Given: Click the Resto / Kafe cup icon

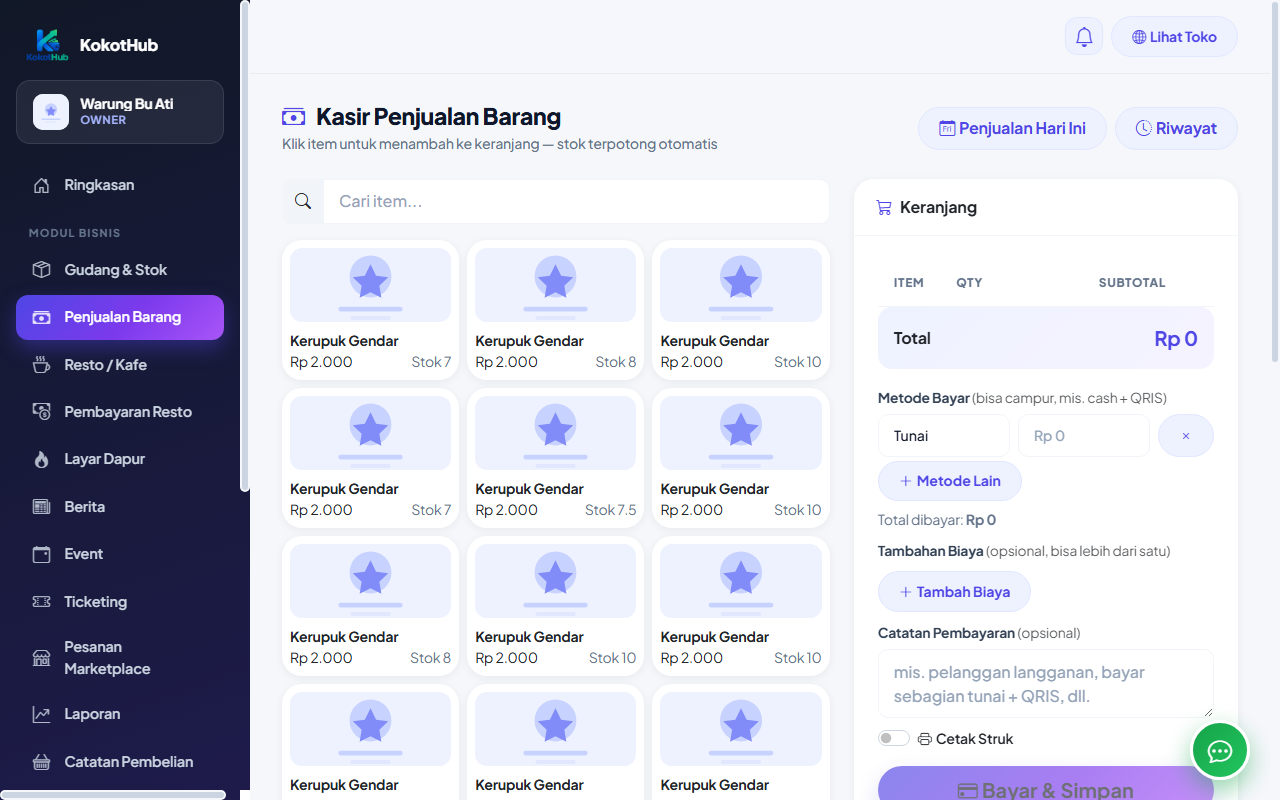Looking at the screenshot, I should click(42, 365).
